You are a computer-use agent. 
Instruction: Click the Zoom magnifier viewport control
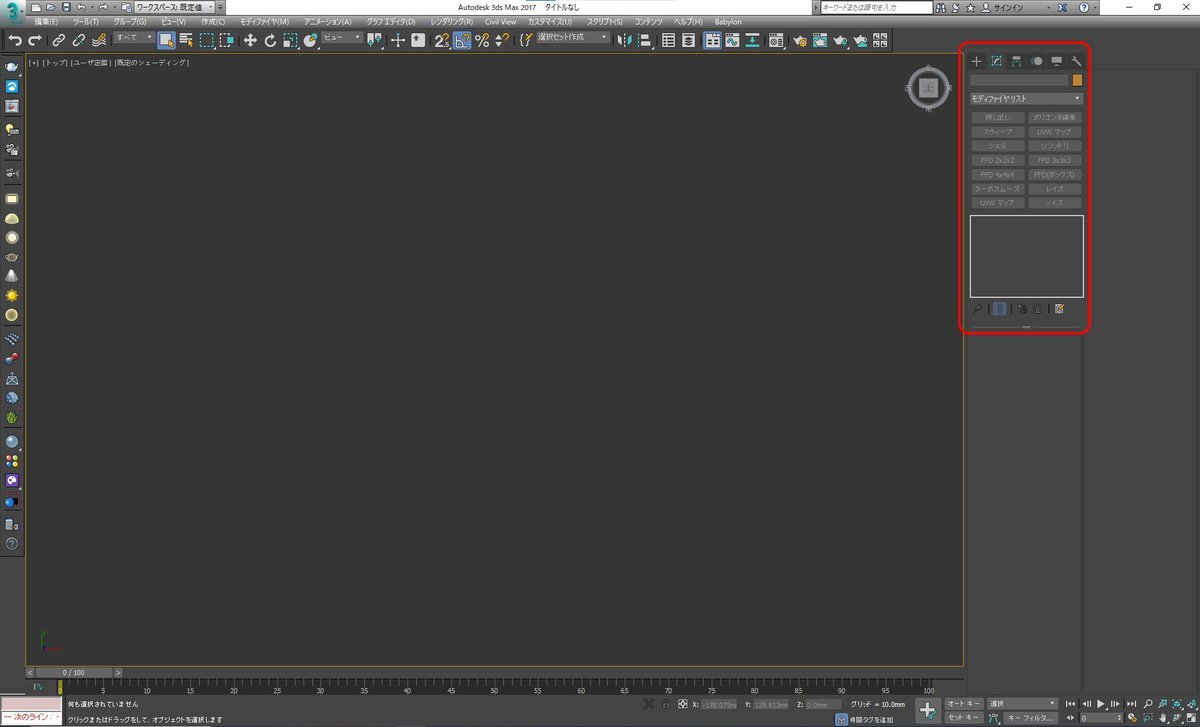[x=1148, y=704]
